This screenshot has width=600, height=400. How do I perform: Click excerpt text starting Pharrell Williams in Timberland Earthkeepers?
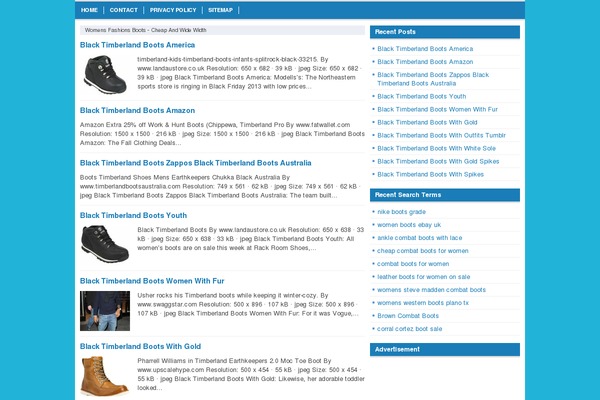pyautogui.click(x=251, y=374)
